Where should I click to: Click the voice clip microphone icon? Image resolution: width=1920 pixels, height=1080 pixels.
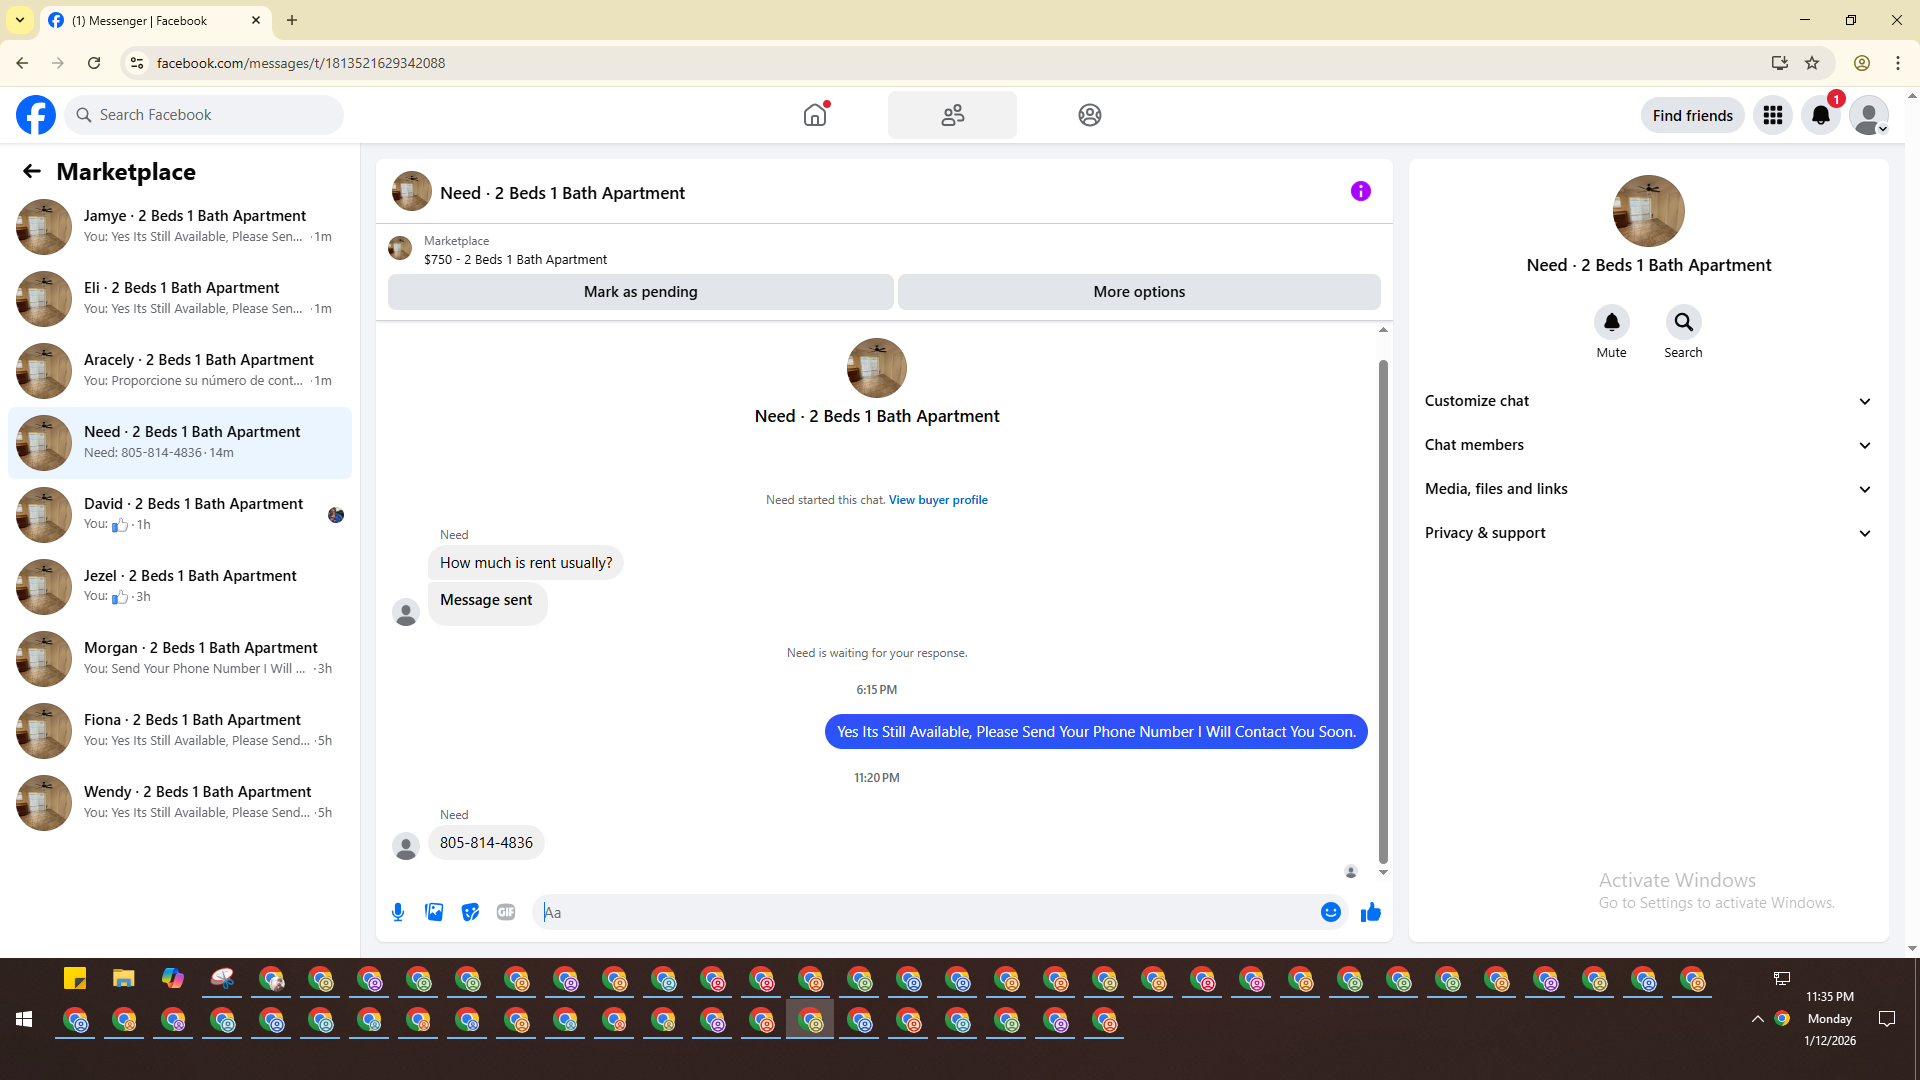coord(398,912)
